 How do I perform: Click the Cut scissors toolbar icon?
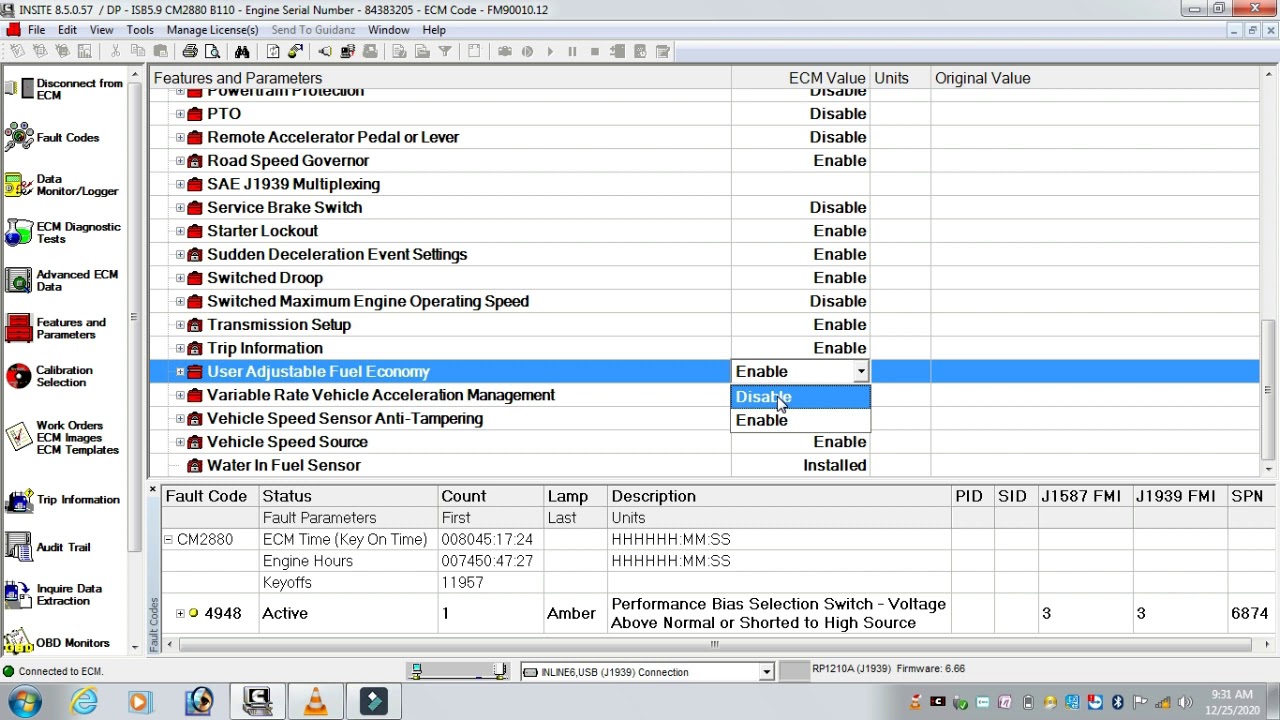click(116, 51)
